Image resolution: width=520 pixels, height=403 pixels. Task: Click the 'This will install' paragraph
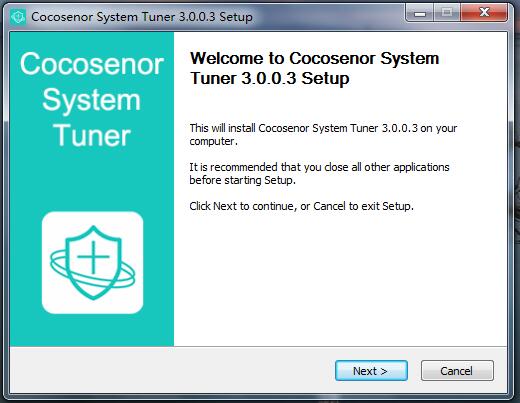click(323, 134)
